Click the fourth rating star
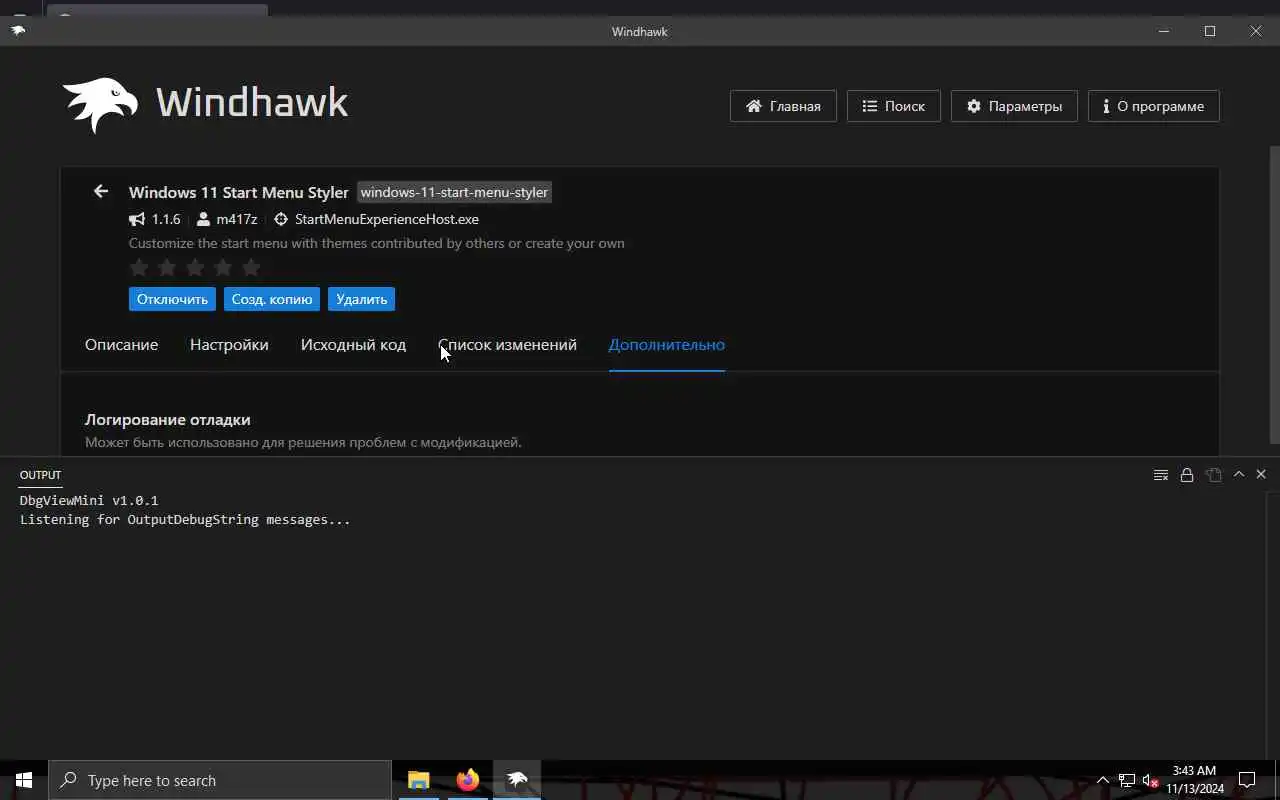1280x800 pixels. (x=223, y=267)
